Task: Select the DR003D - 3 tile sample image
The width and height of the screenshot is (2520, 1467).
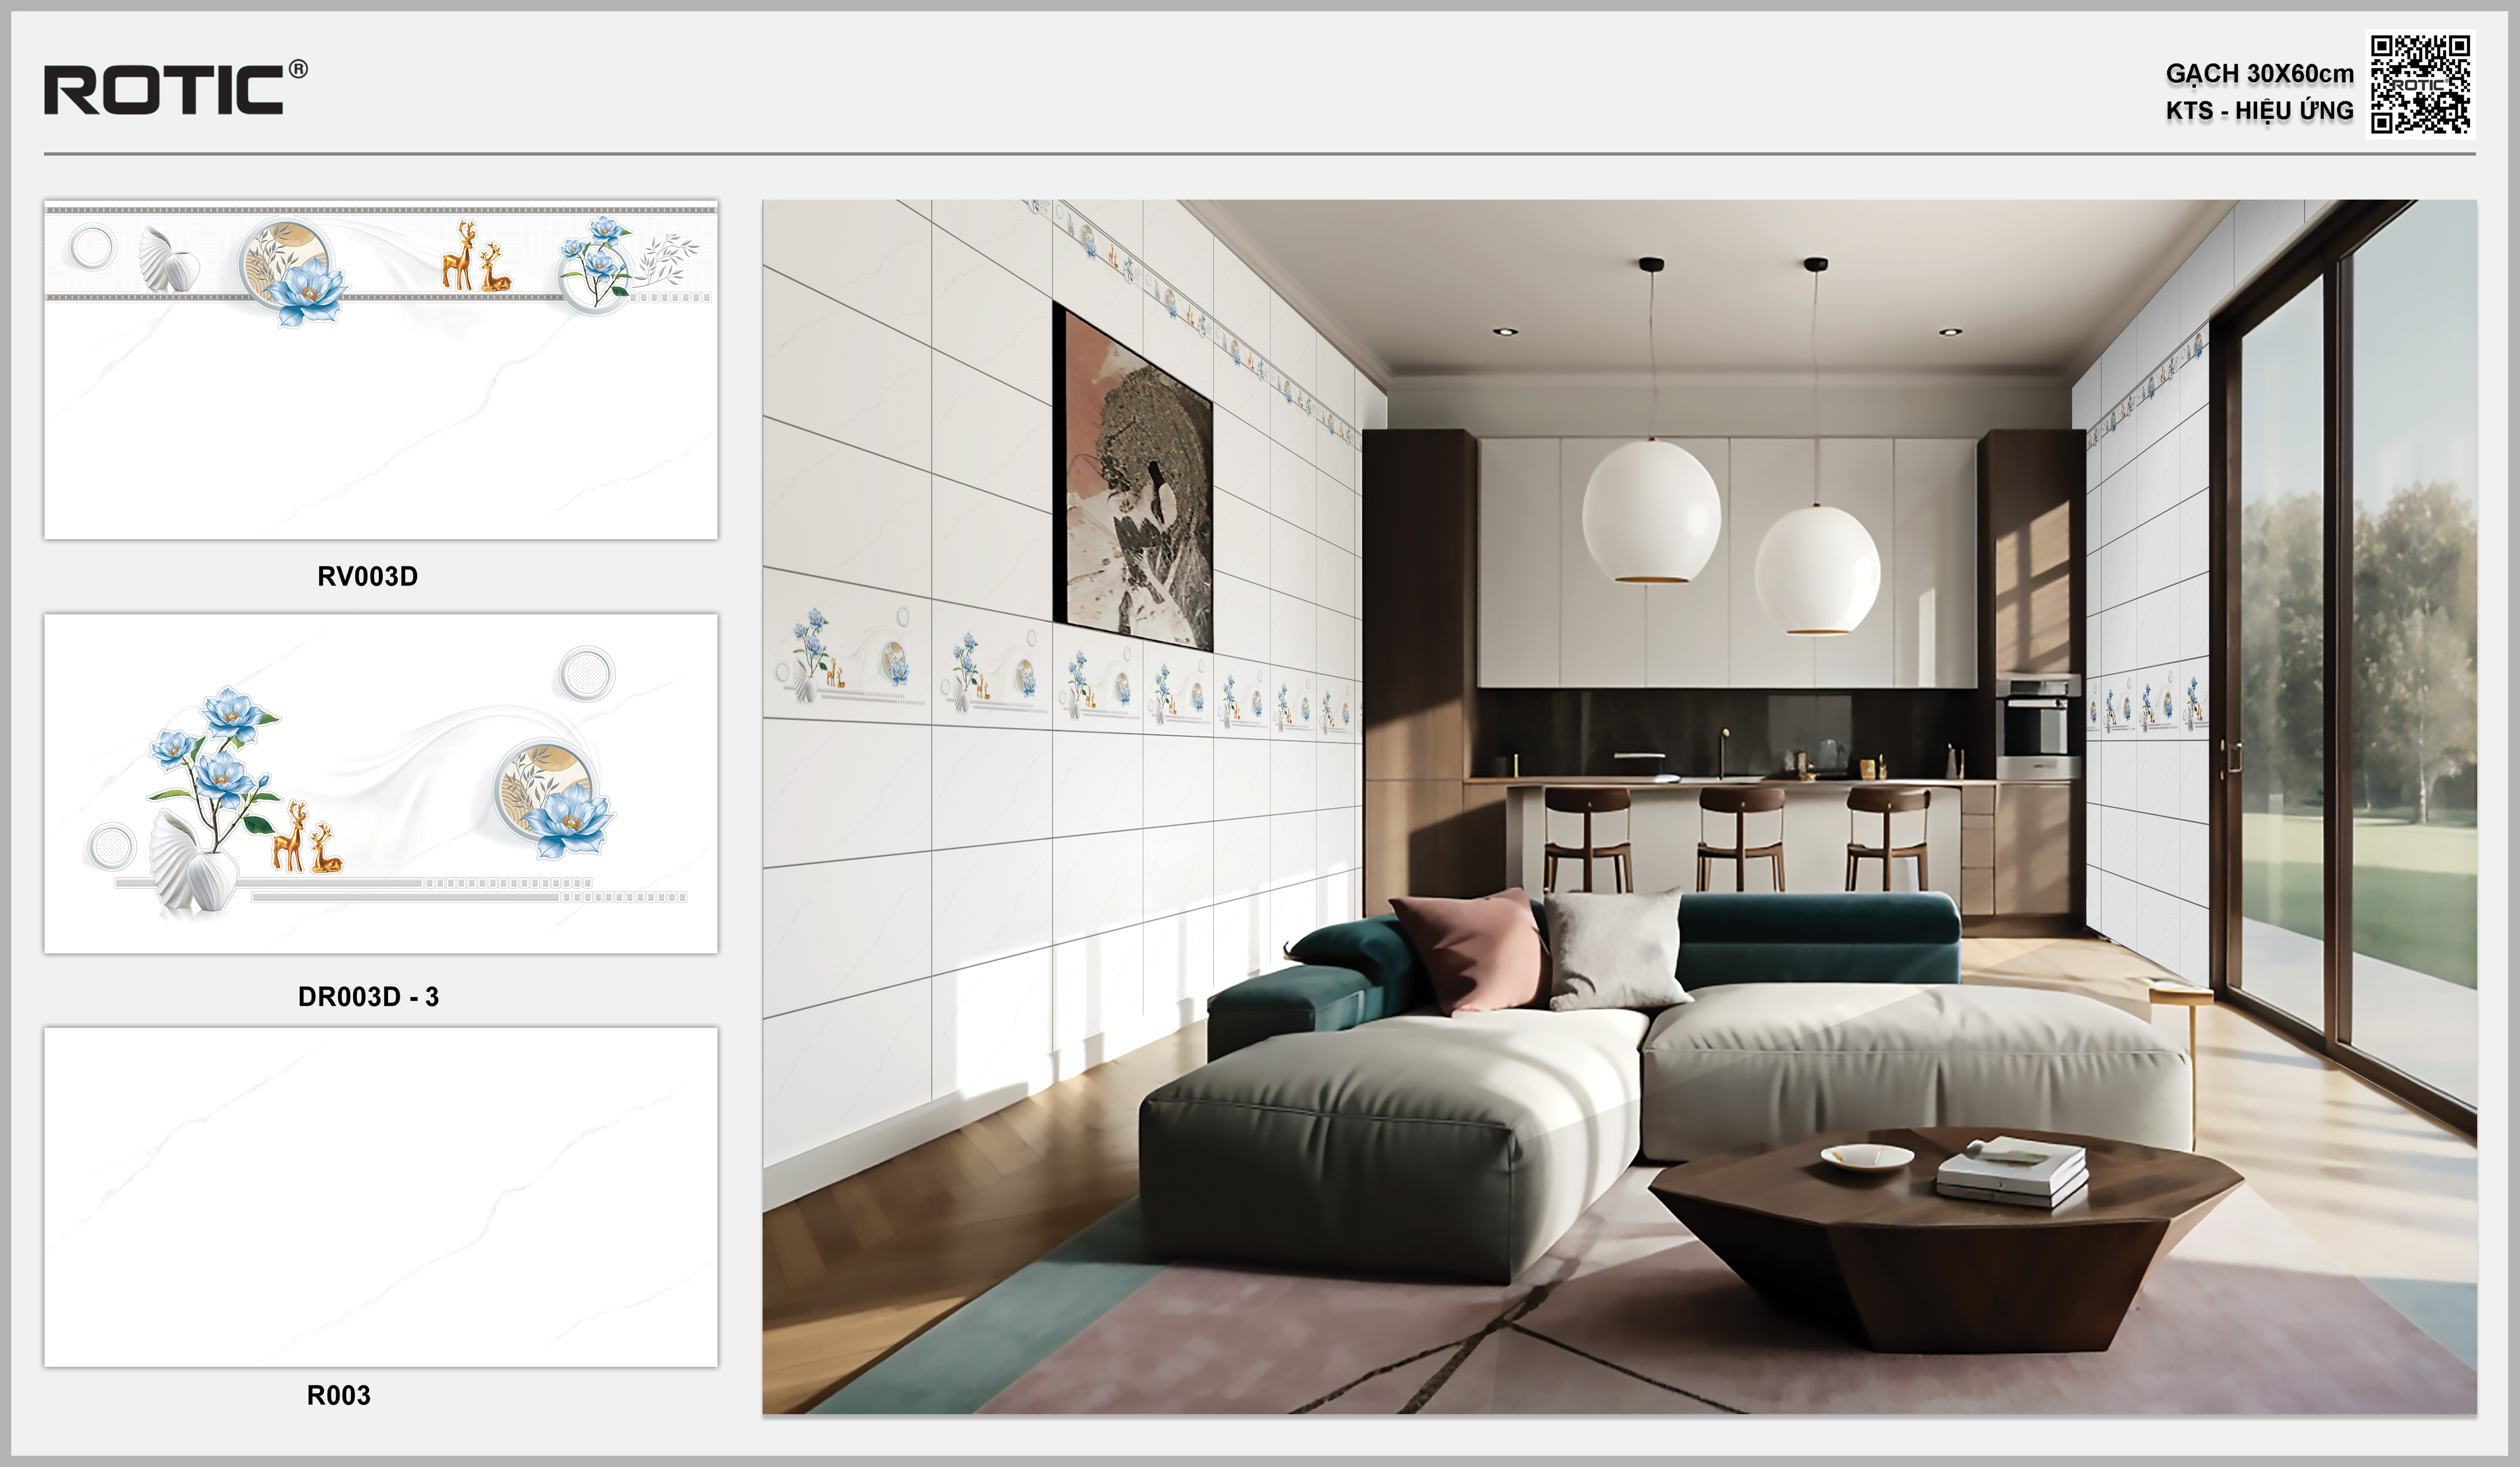Action: (380, 783)
